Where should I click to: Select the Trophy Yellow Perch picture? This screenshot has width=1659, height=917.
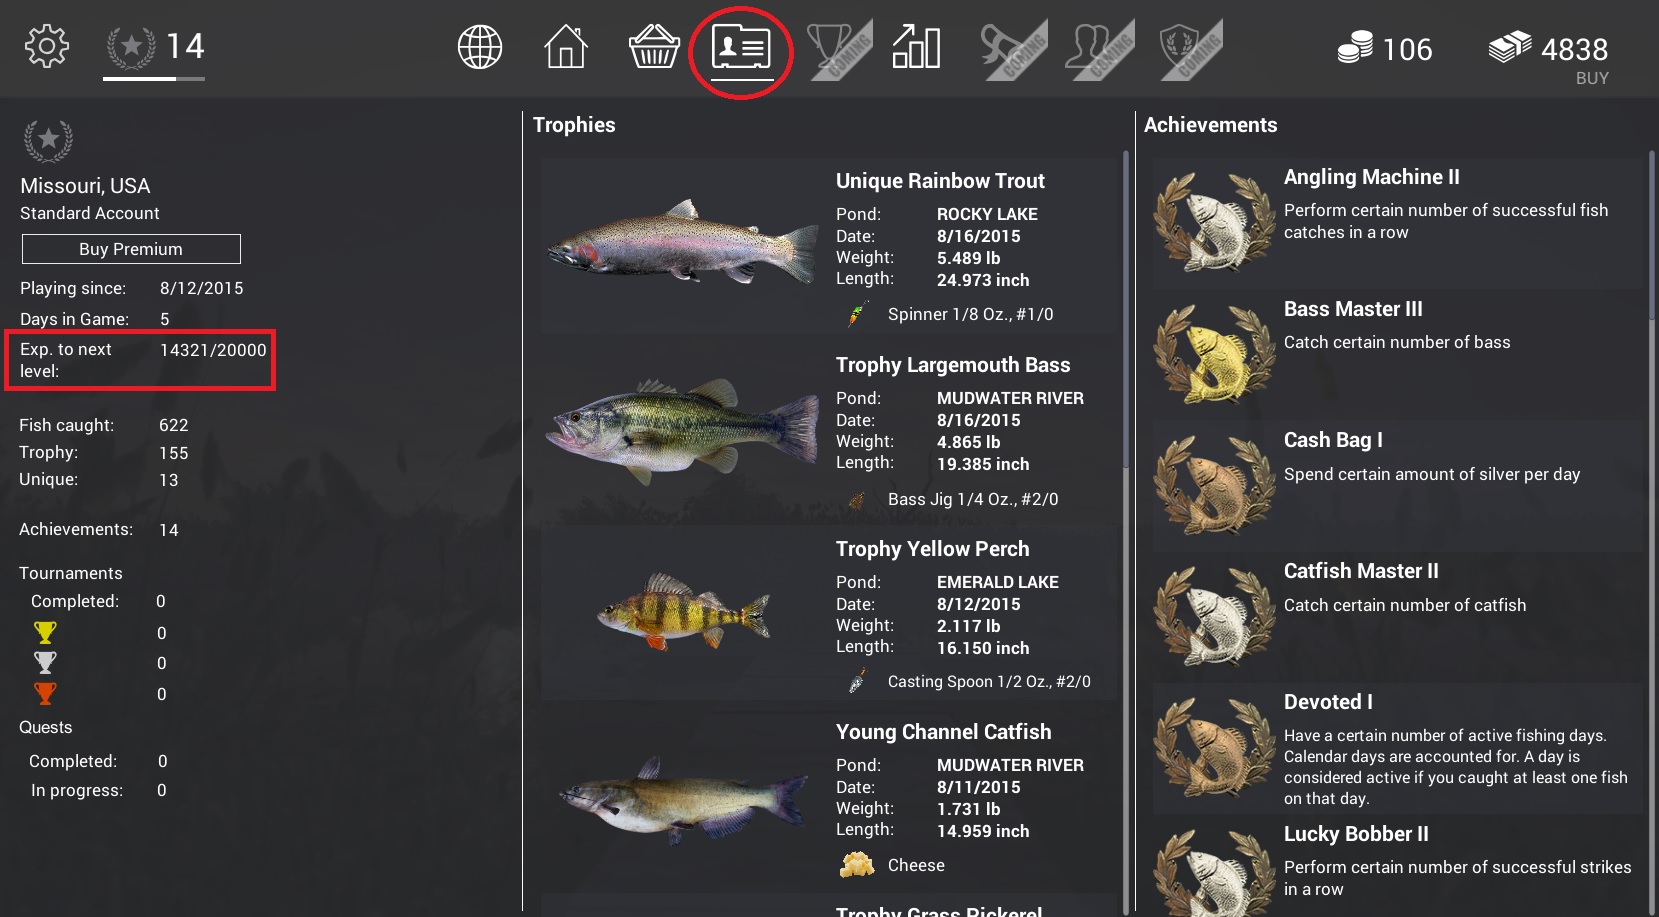684,611
